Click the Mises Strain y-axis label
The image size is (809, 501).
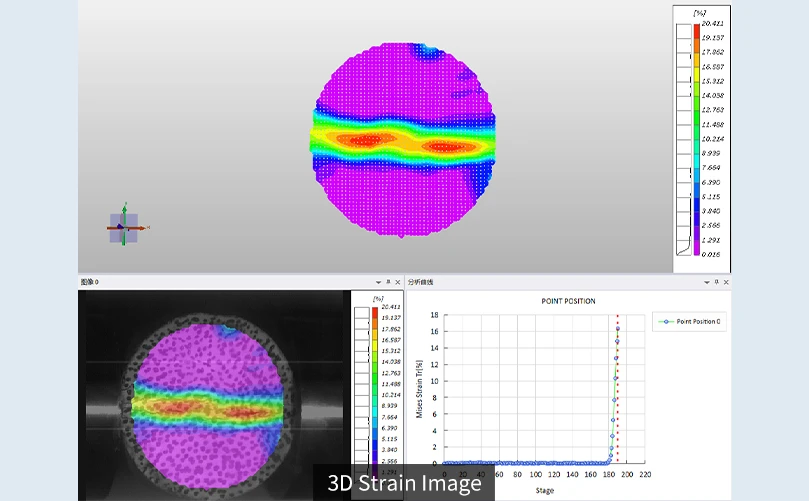420,388
